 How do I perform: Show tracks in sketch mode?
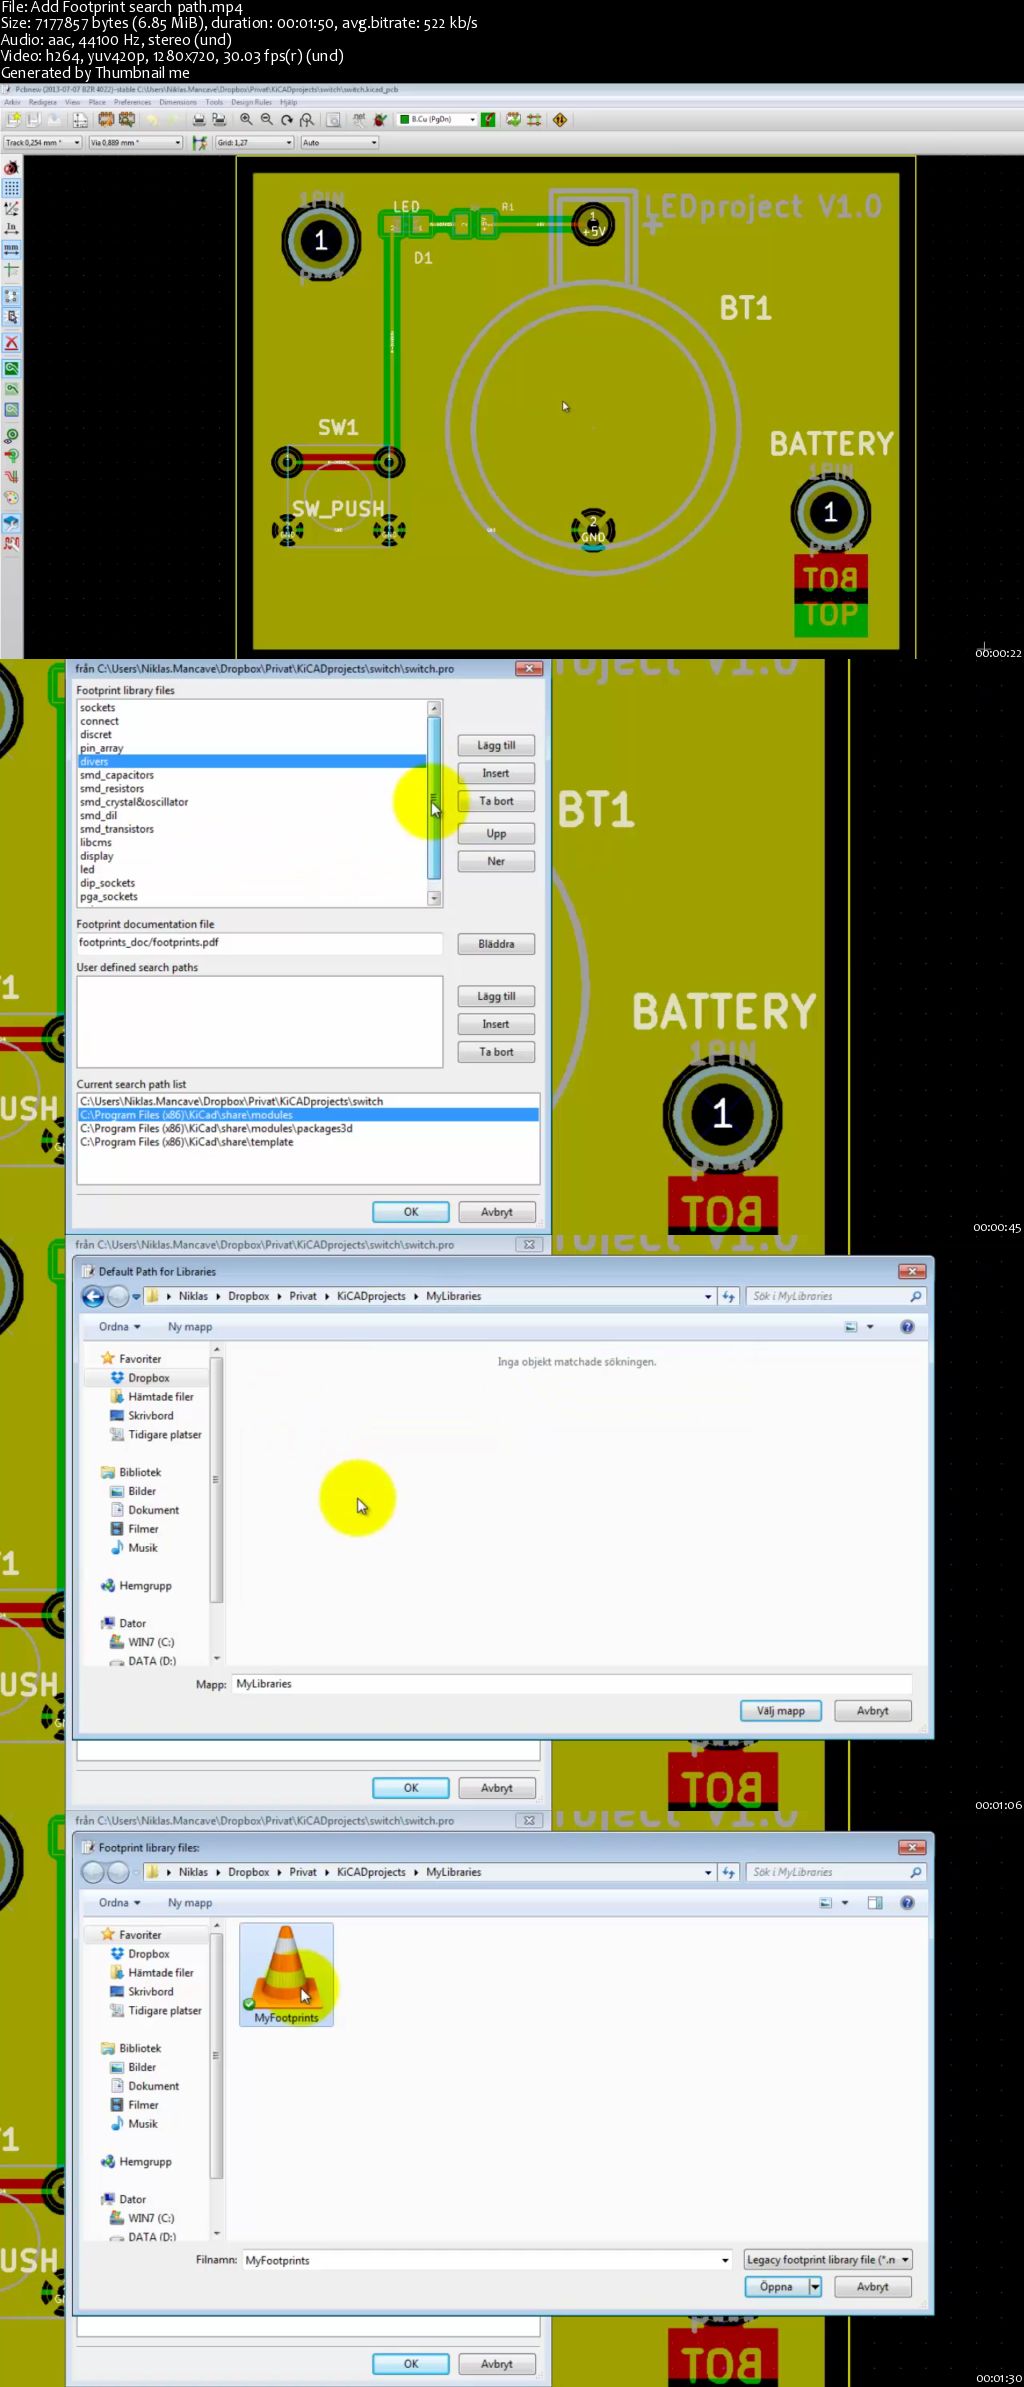(x=11, y=476)
